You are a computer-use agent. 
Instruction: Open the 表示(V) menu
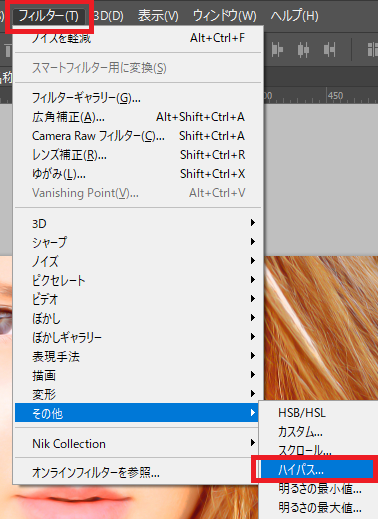(x=158, y=16)
